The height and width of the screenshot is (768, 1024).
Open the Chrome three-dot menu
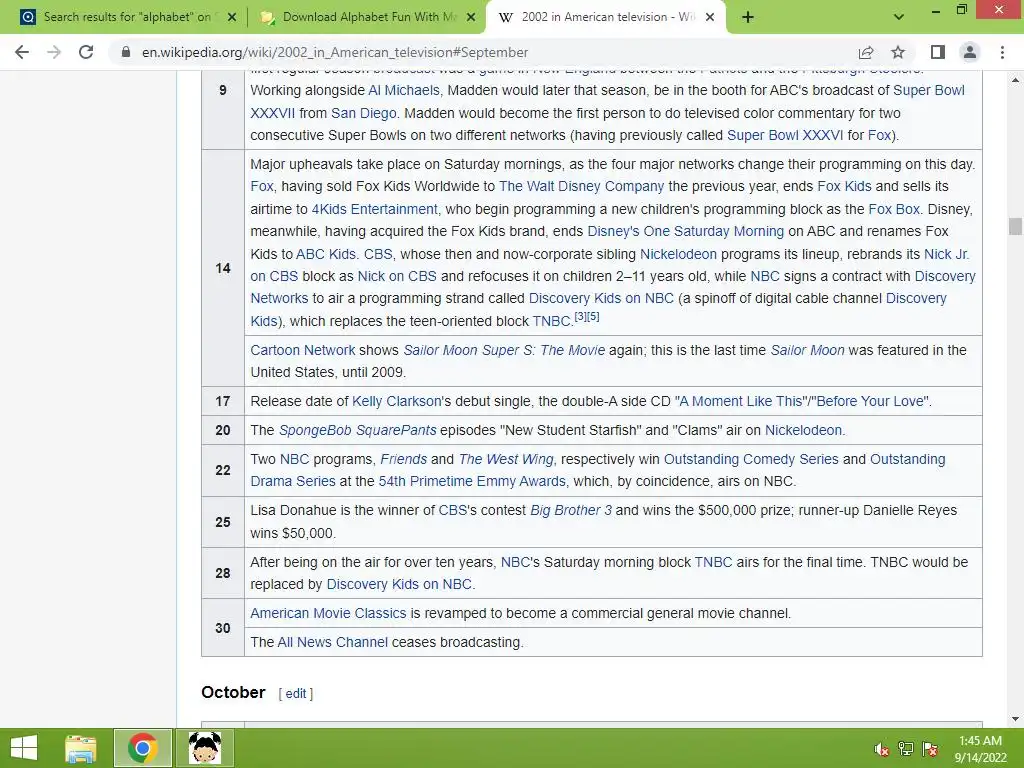click(x=1002, y=52)
